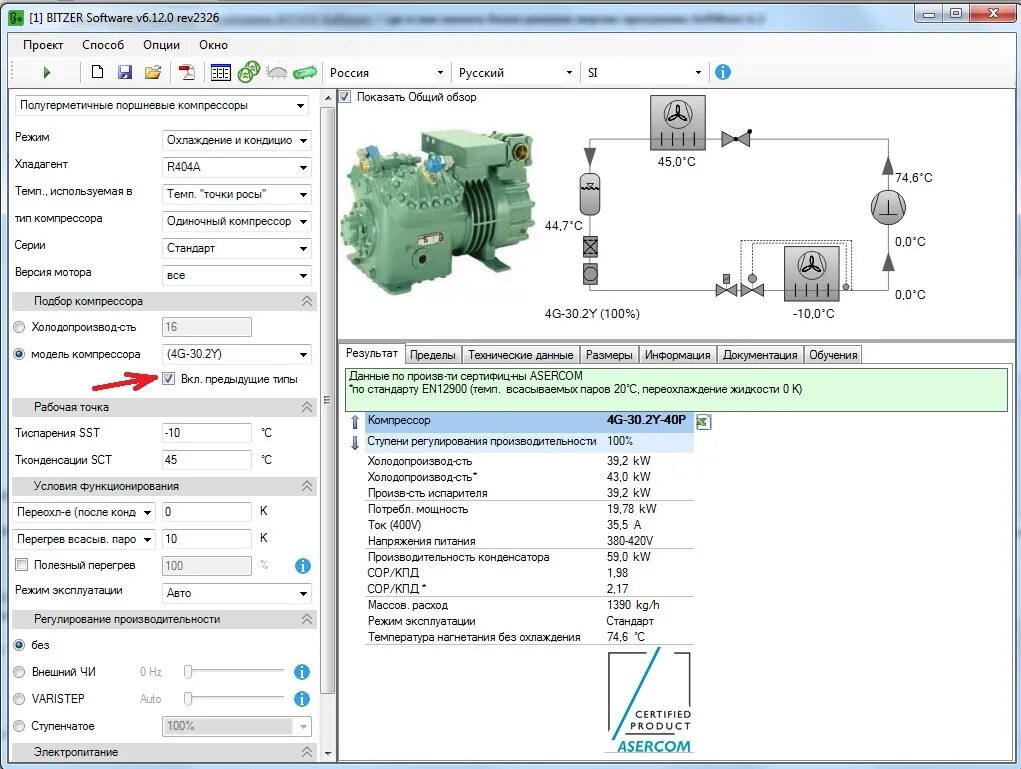Viewport: 1021px width, 769px height.
Task: Select the green compressor selection icon
Action: pos(248,72)
